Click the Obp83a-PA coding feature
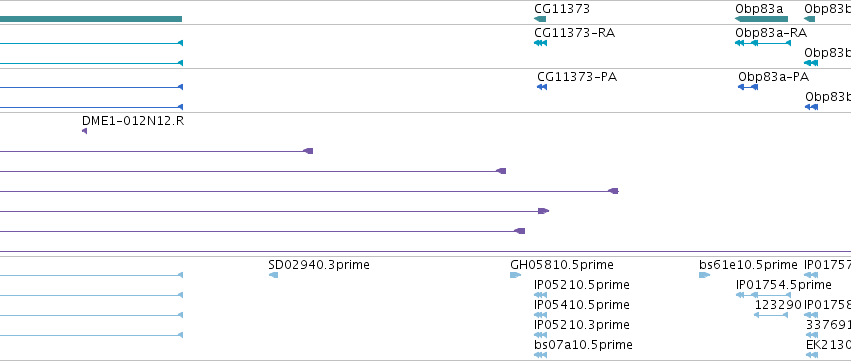 tap(747, 87)
